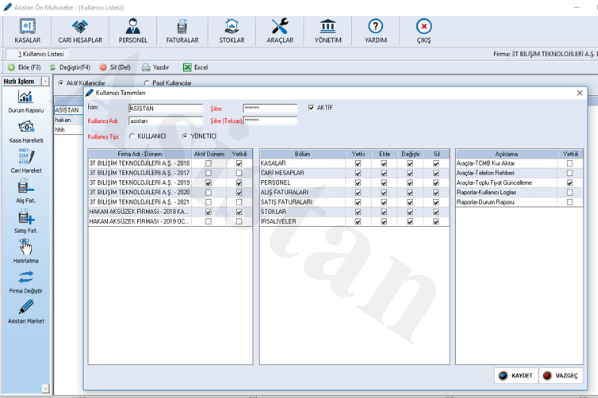Open the PERSONEL module
Image resolution: width=598 pixels, height=398 pixels.
(133, 31)
